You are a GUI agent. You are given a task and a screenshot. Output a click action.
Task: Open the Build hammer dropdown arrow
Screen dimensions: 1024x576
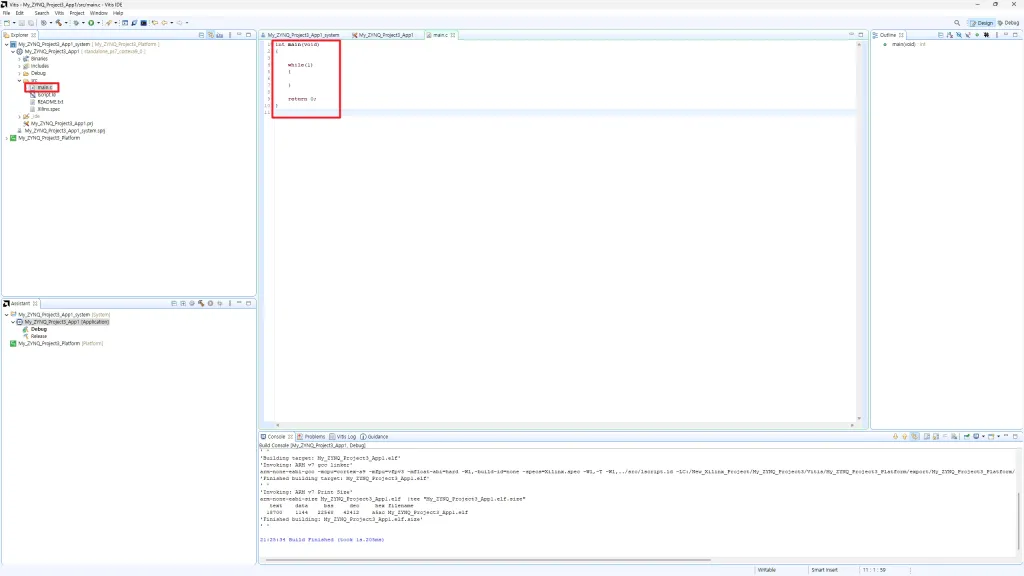coord(66,23)
